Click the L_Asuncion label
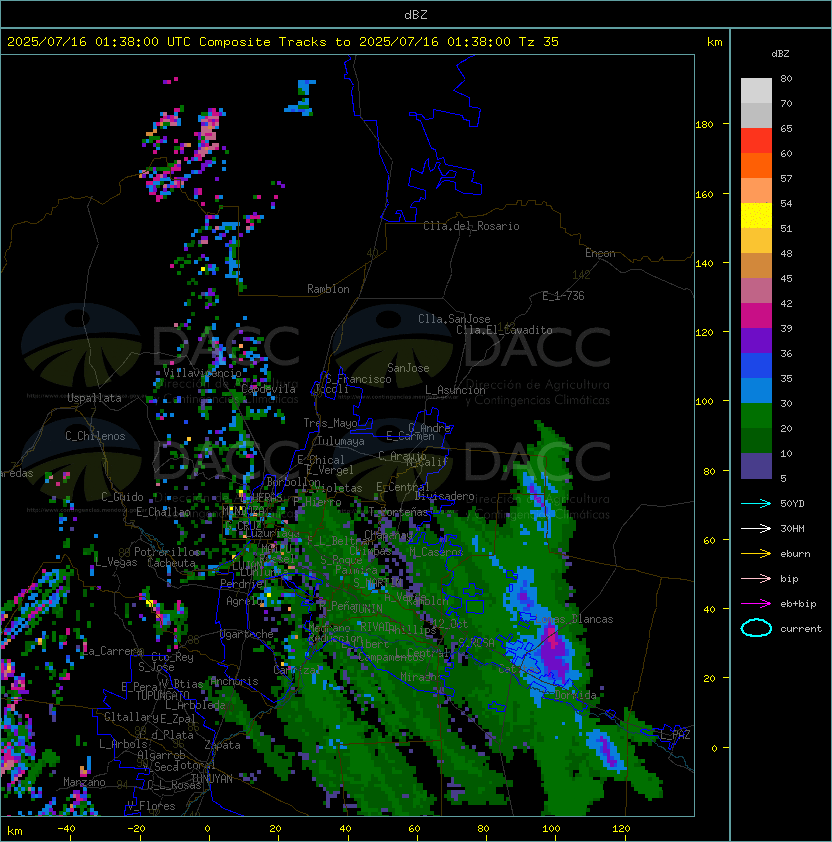Image resolution: width=832 pixels, height=842 pixels. pyautogui.click(x=455, y=390)
